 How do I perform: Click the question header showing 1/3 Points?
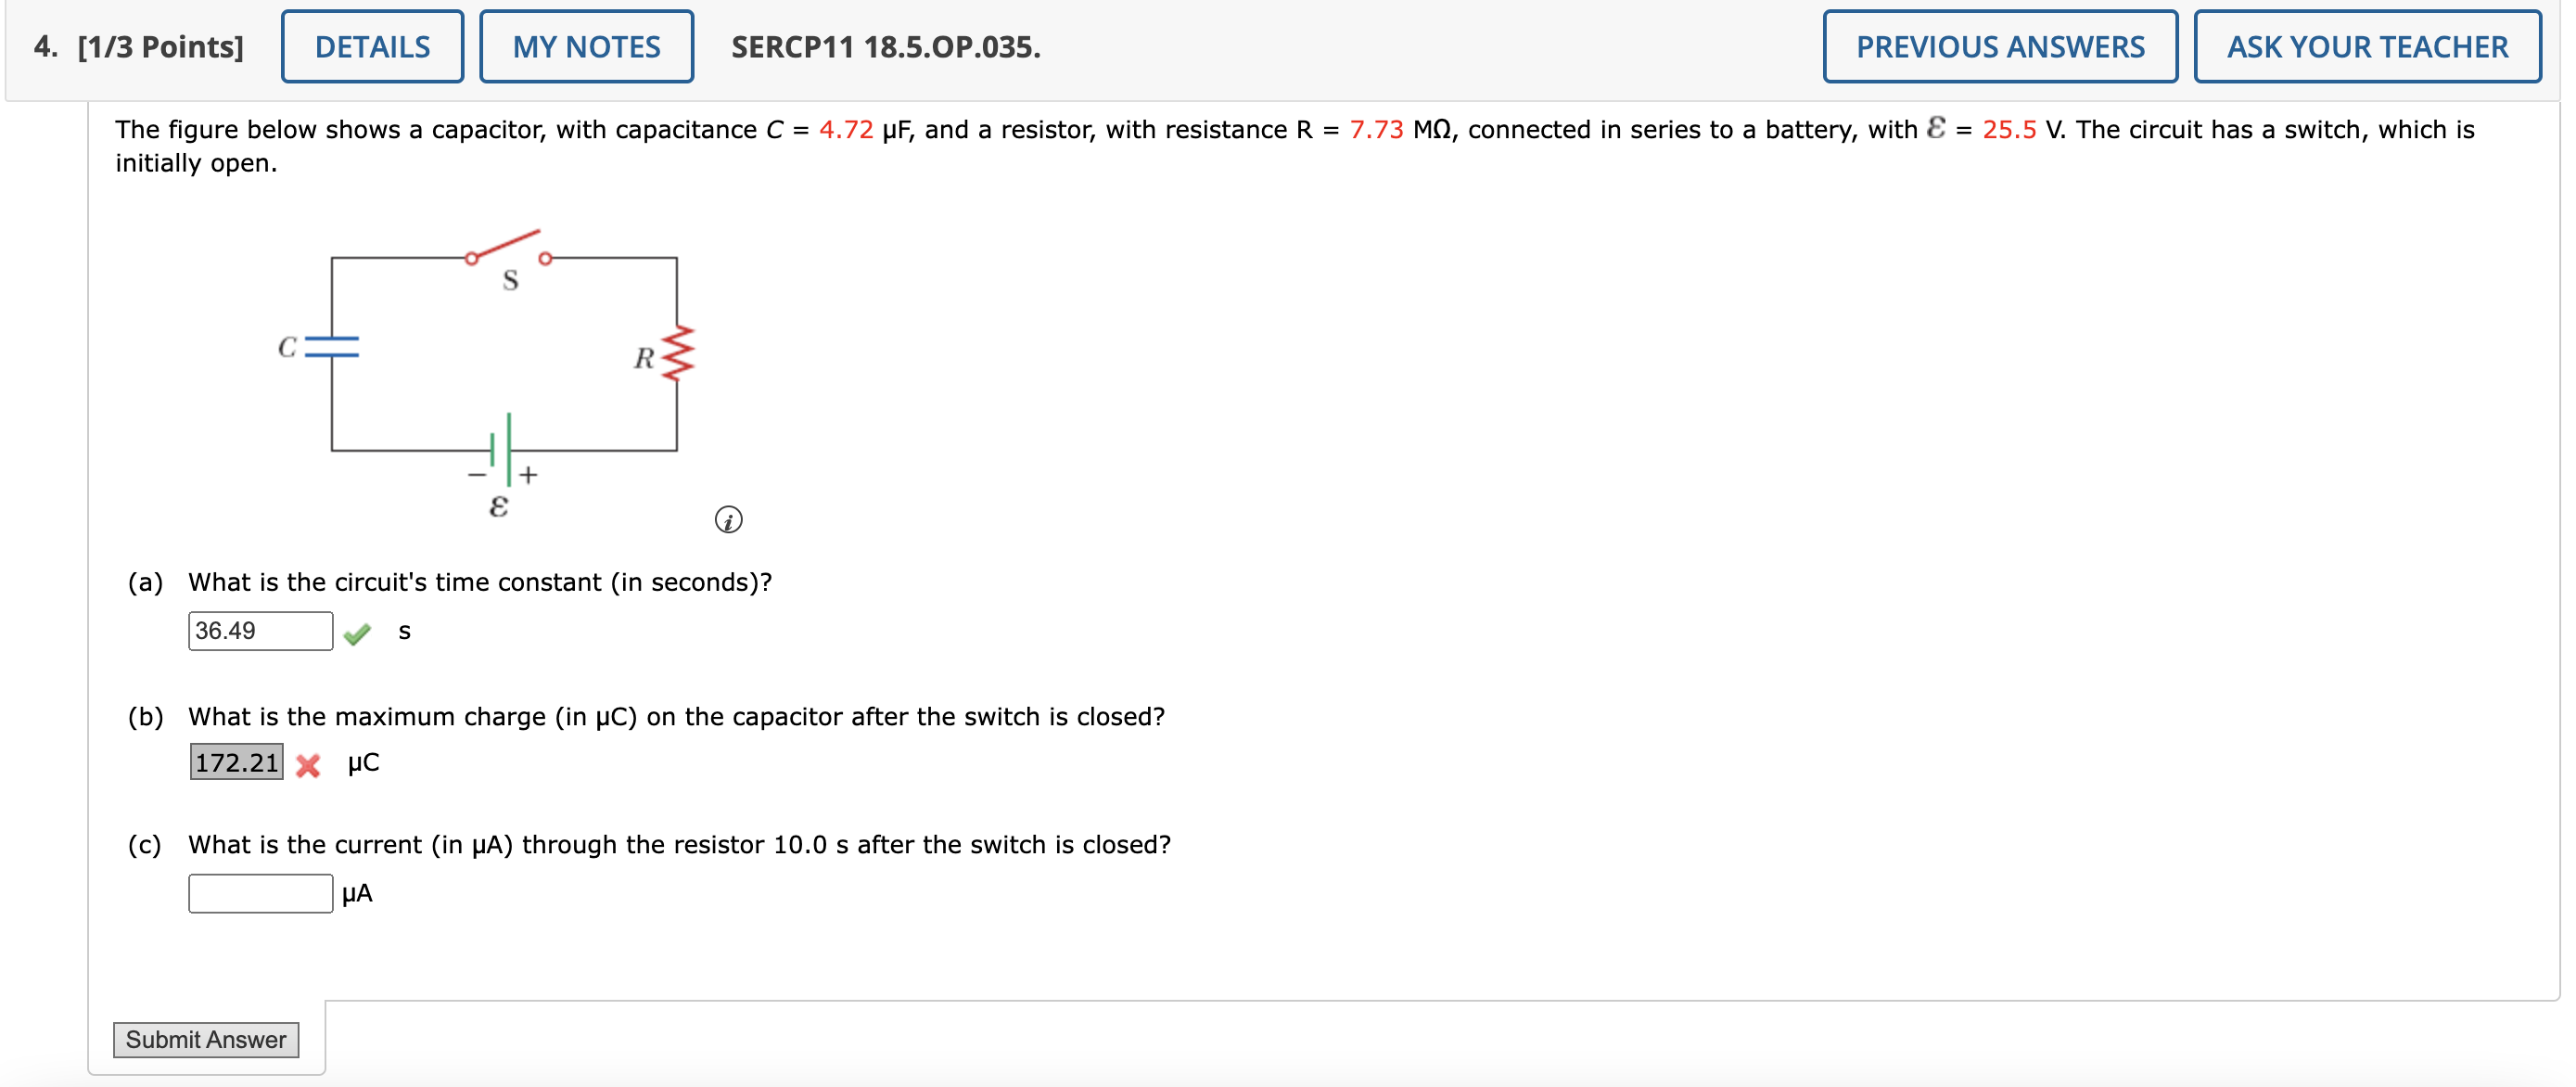click(x=160, y=46)
